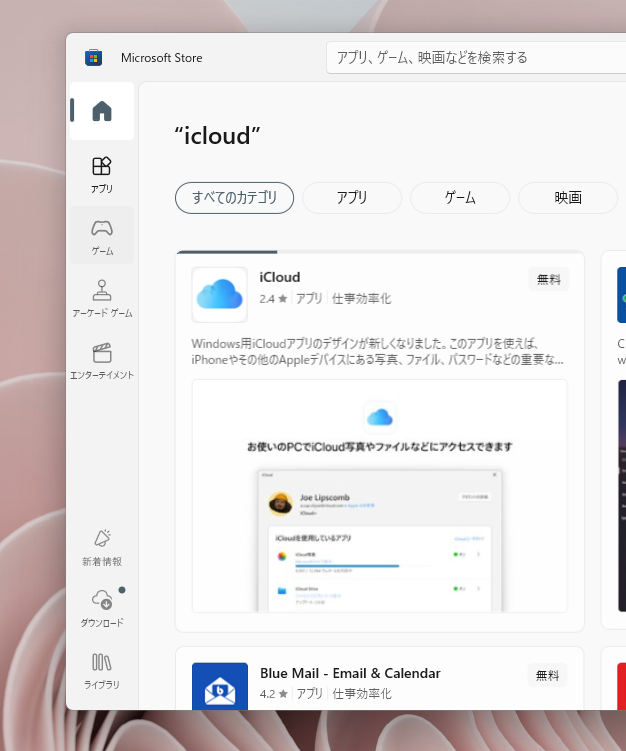
Task: Open the iCloud app title
Action: 280,277
